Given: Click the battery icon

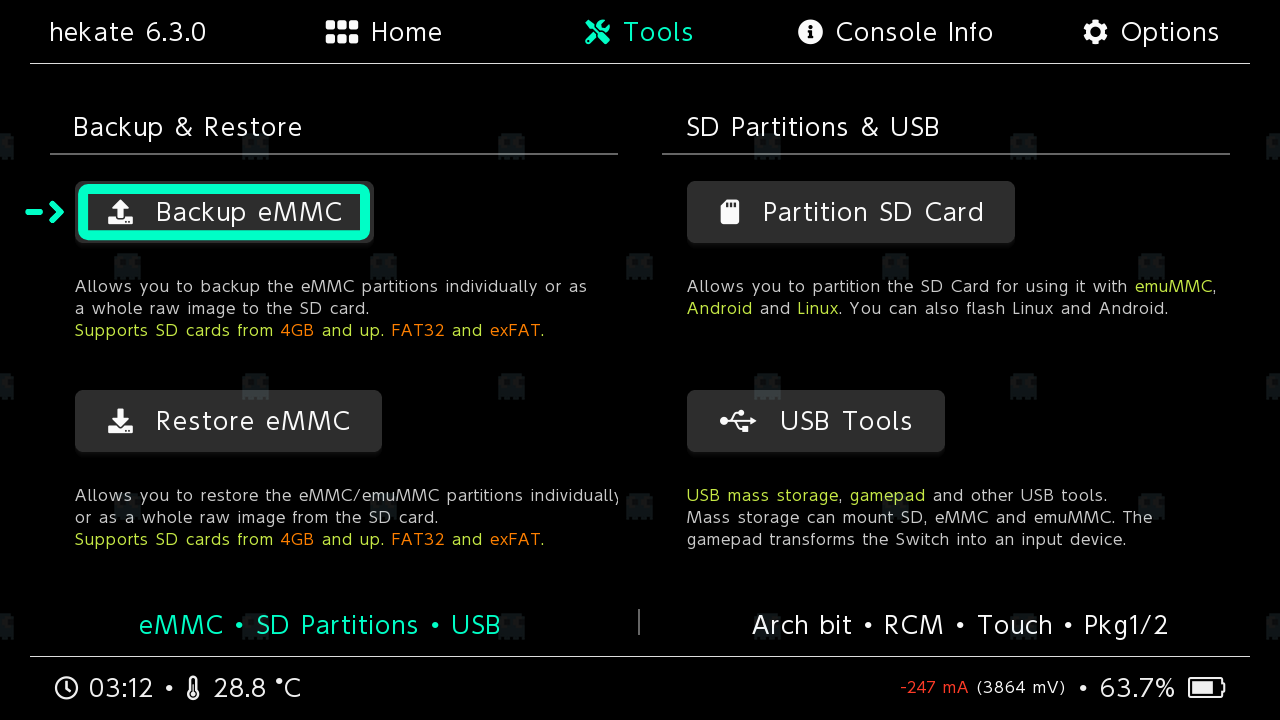Looking at the screenshot, I should 1206,688.
